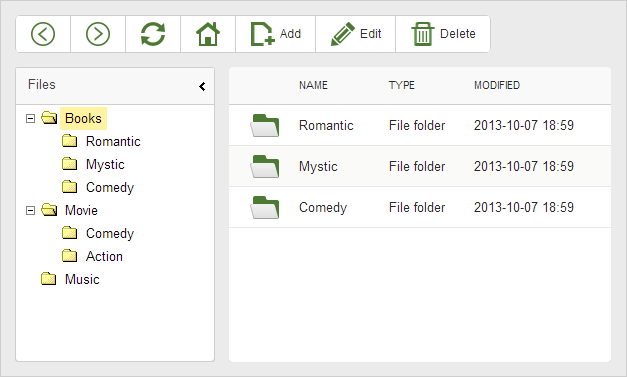Click the green Comedy folder icon in list
Screen dimensions: 627x377
265,207
